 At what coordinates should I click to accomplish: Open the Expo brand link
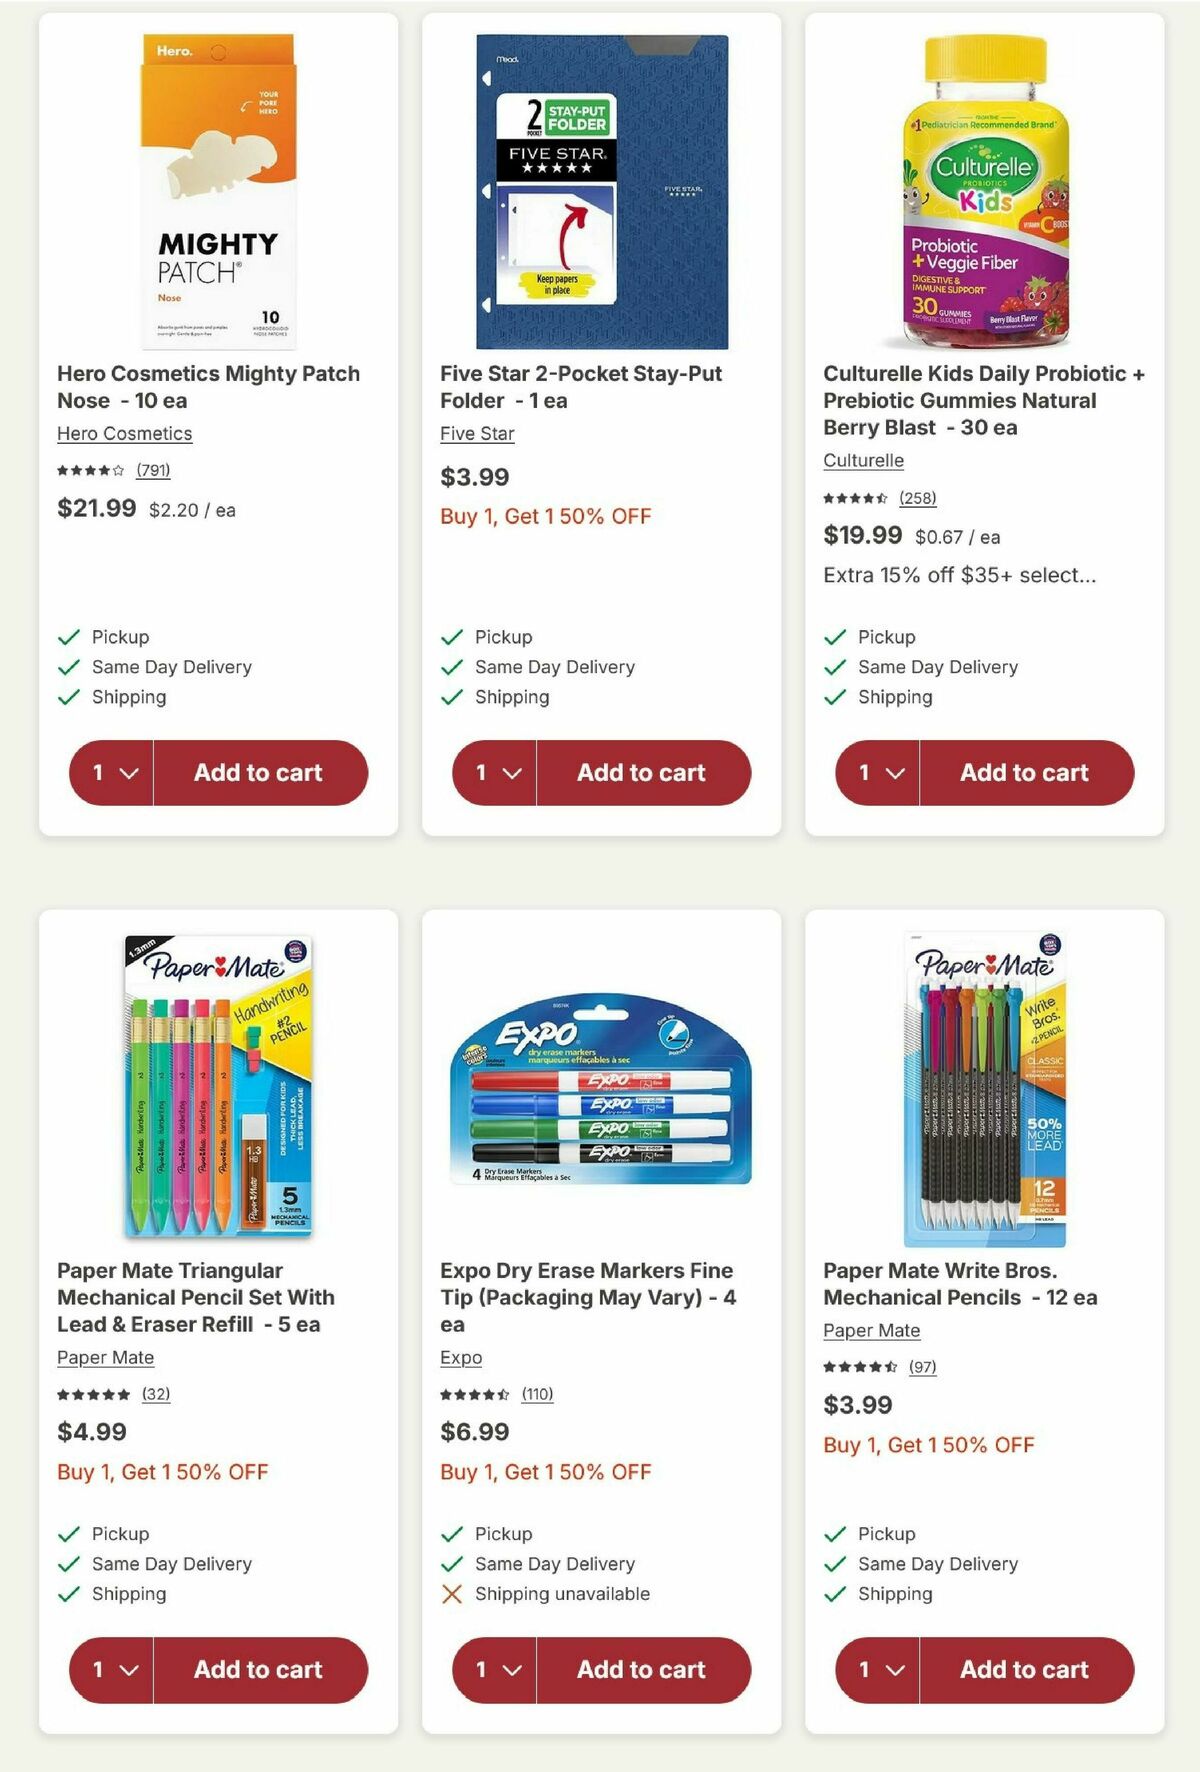[x=460, y=1357]
